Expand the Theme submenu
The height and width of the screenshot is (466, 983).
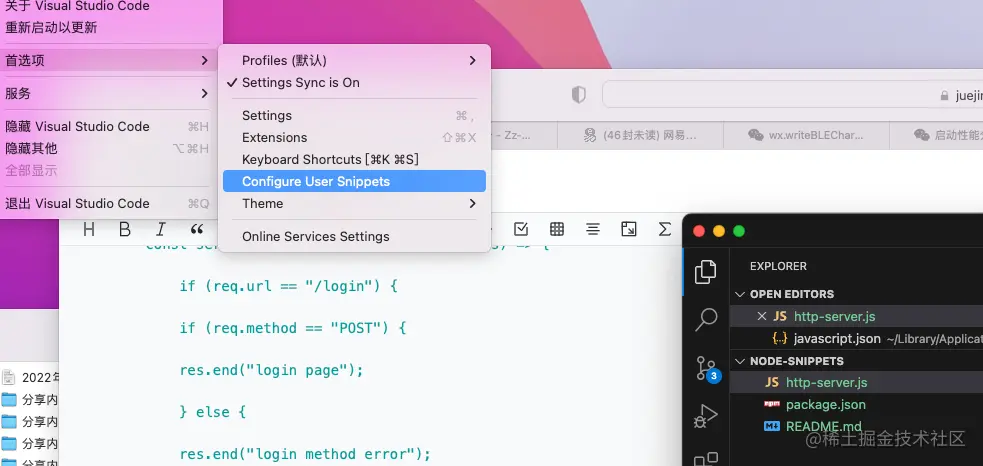354,203
